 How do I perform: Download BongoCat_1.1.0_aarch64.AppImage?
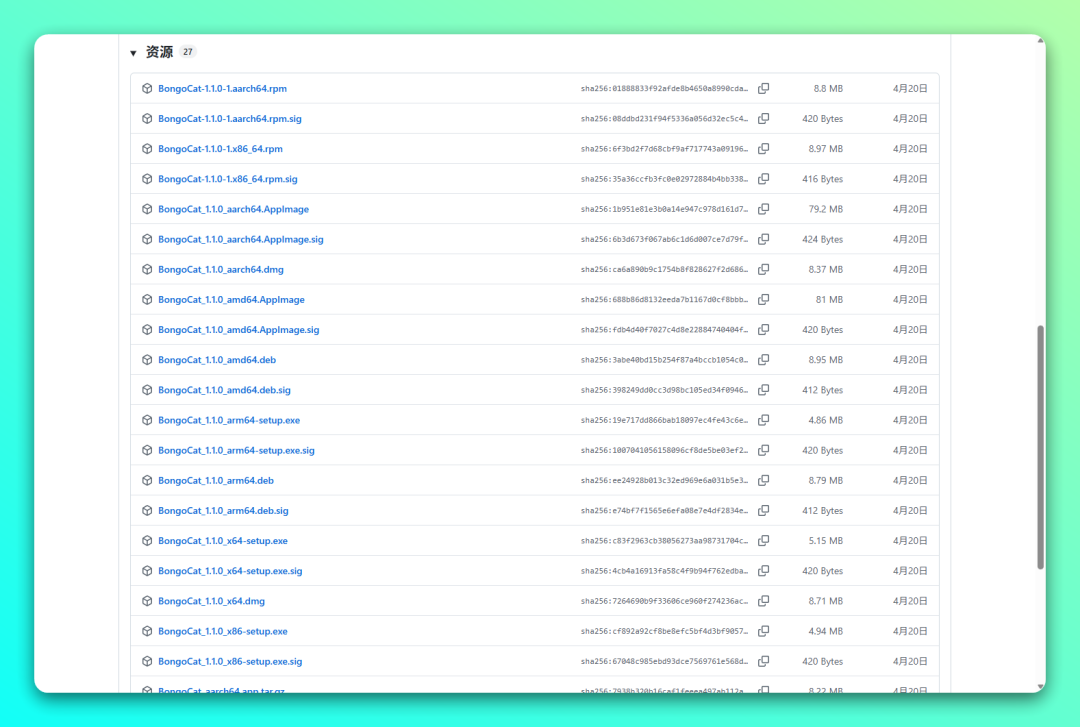click(233, 209)
